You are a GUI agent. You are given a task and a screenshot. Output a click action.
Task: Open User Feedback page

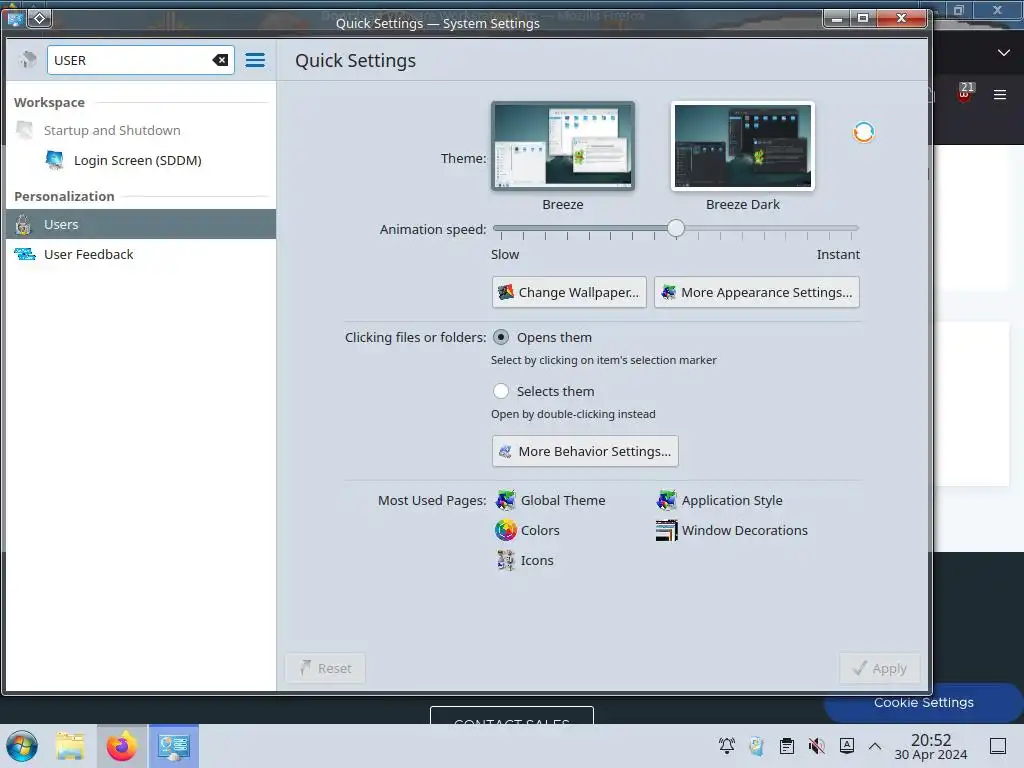pos(140,254)
